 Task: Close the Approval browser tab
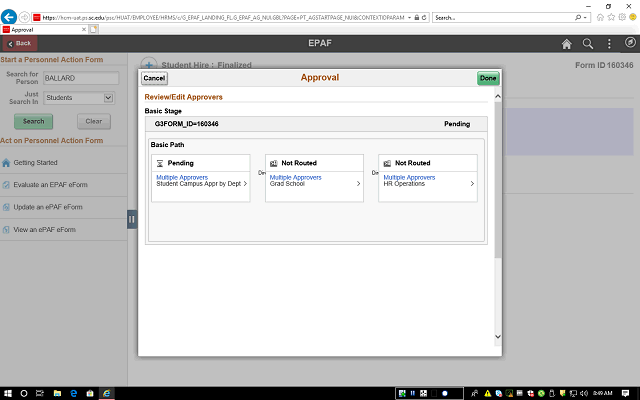click(84, 29)
